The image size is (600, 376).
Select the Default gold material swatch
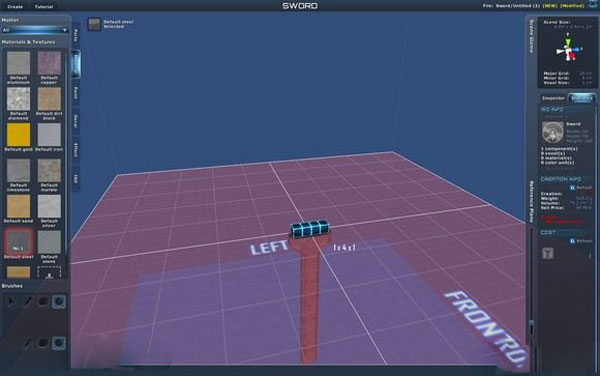18,134
